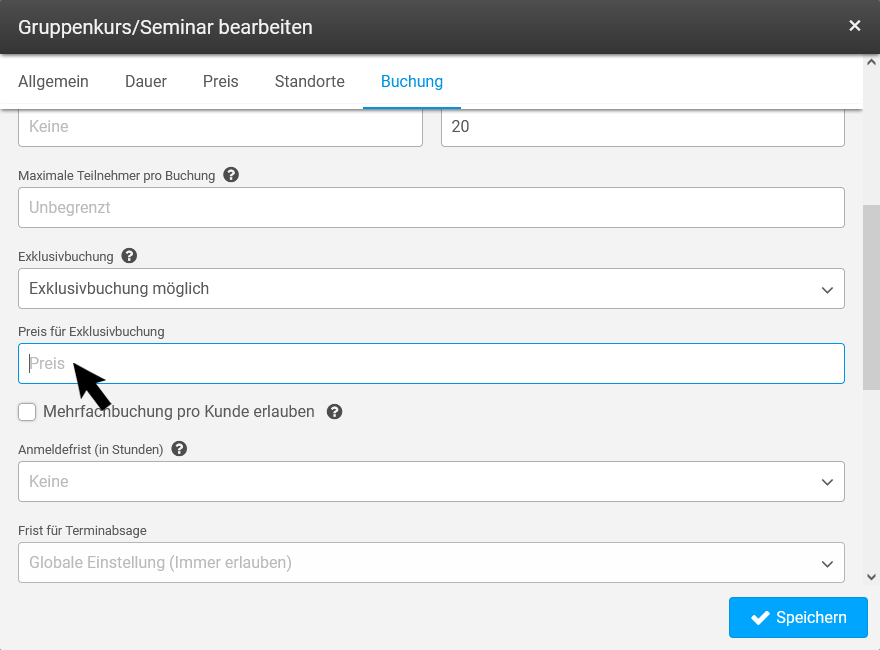Image resolution: width=880 pixels, height=650 pixels.
Task: Open the Dauer tab
Action: tap(146, 82)
